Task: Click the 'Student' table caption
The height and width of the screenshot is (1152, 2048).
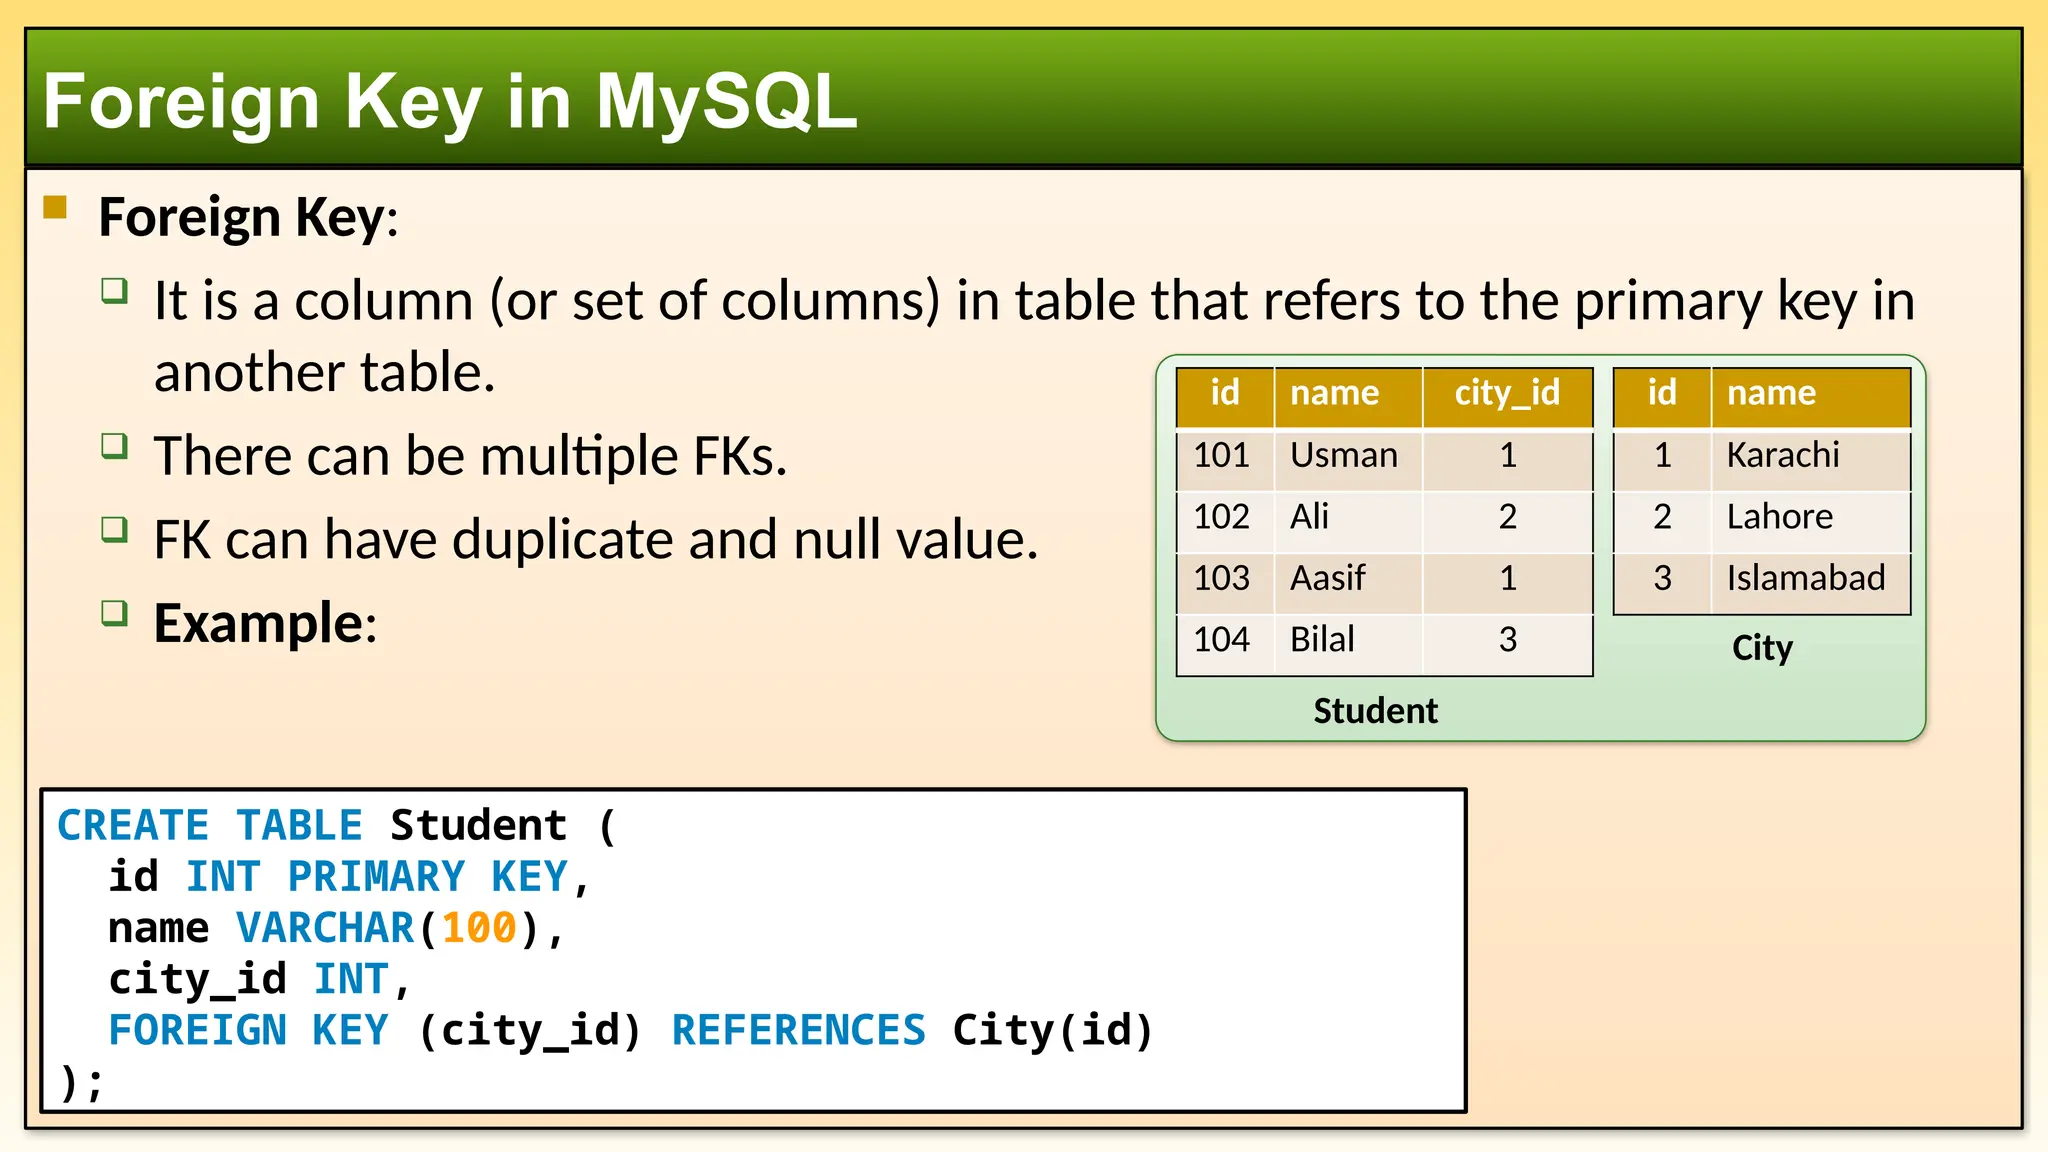Action: (x=1375, y=711)
